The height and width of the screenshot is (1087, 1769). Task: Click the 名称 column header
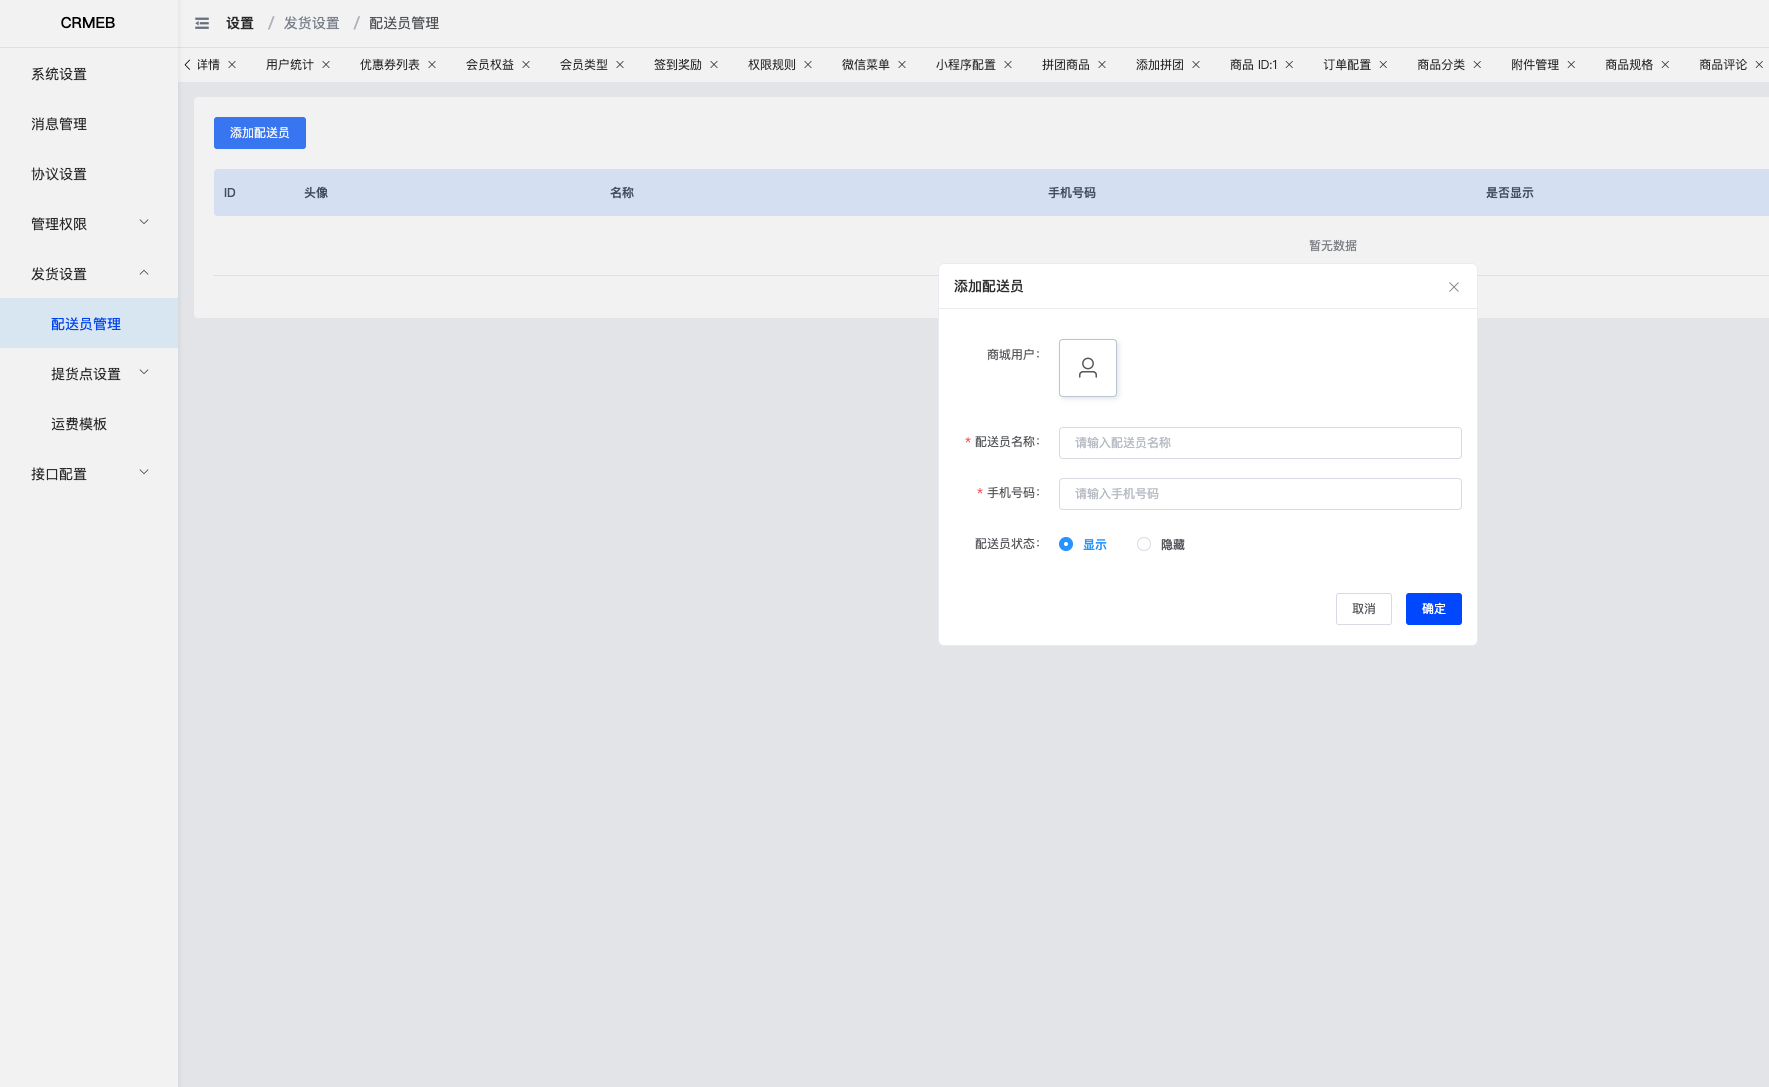[622, 193]
